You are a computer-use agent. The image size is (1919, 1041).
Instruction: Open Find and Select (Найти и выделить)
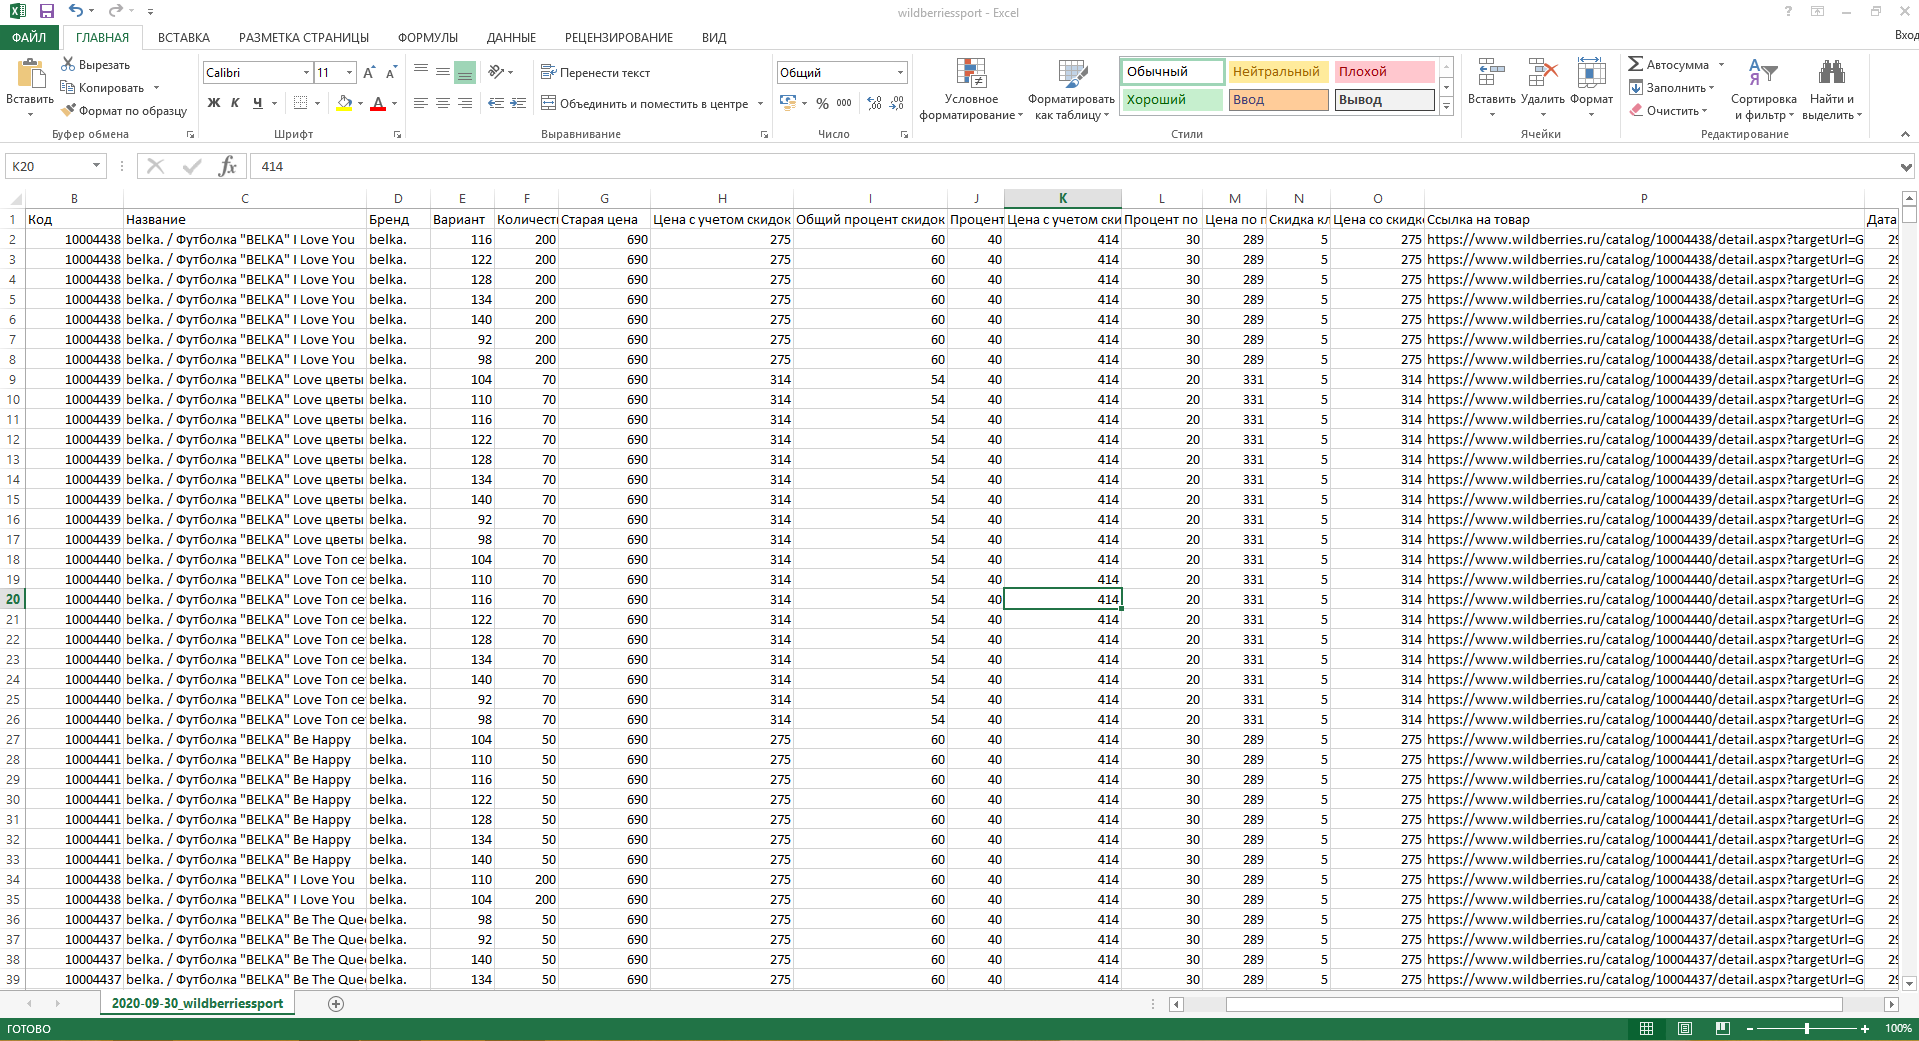(1832, 89)
